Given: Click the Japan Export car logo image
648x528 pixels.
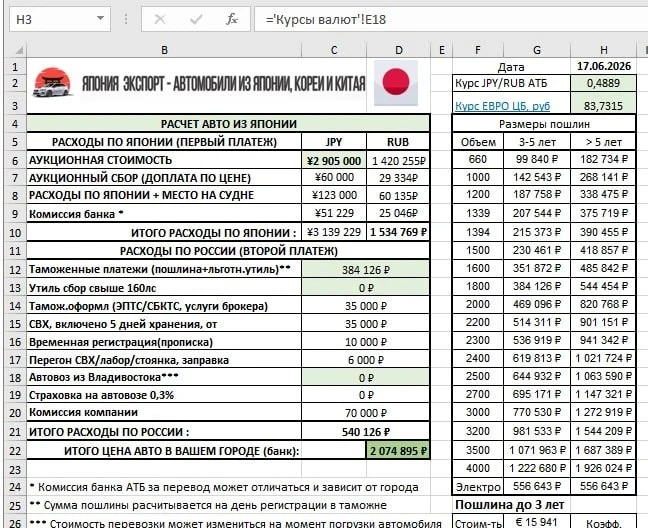Looking at the screenshot, I should [x=52, y=83].
